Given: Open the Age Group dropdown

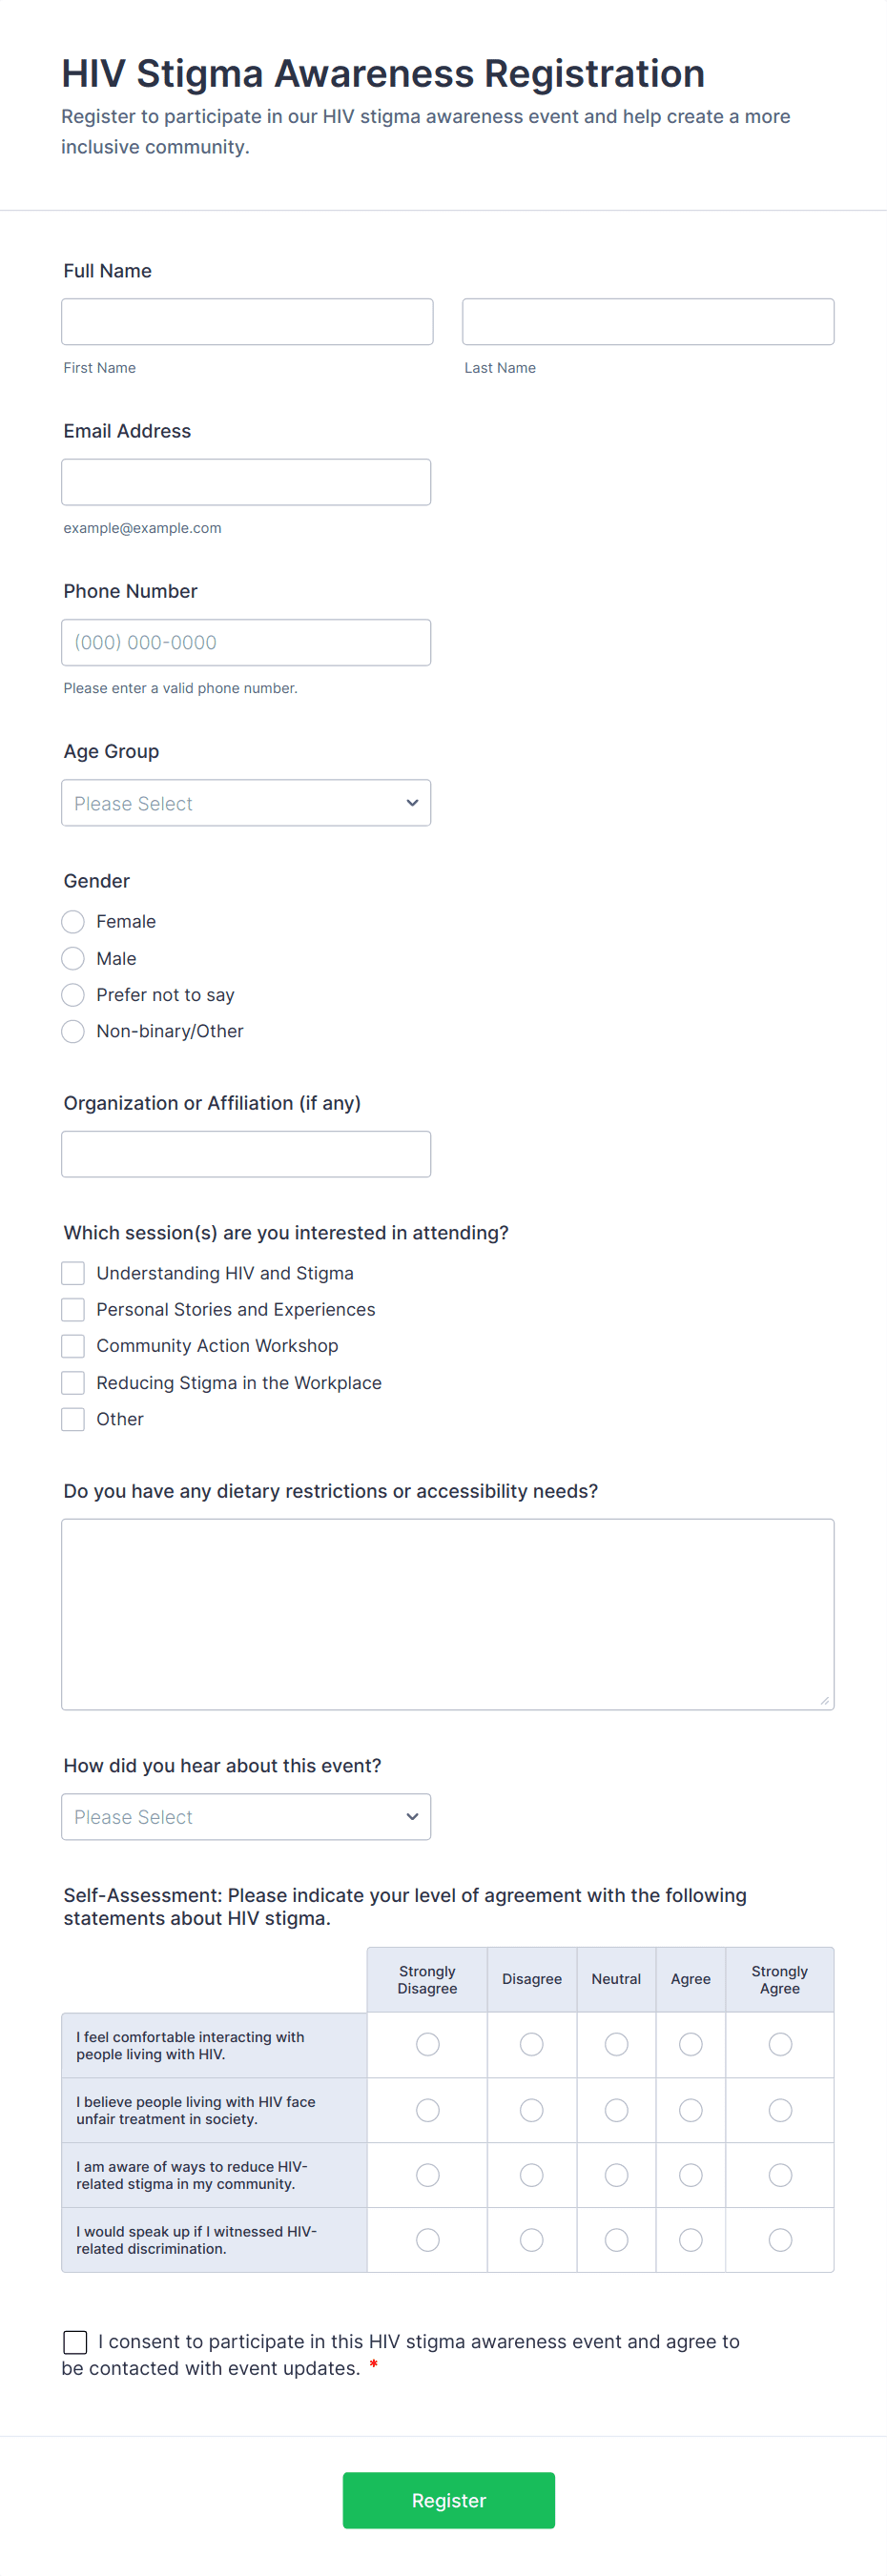Looking at the screenshot, I should point(246,802).
